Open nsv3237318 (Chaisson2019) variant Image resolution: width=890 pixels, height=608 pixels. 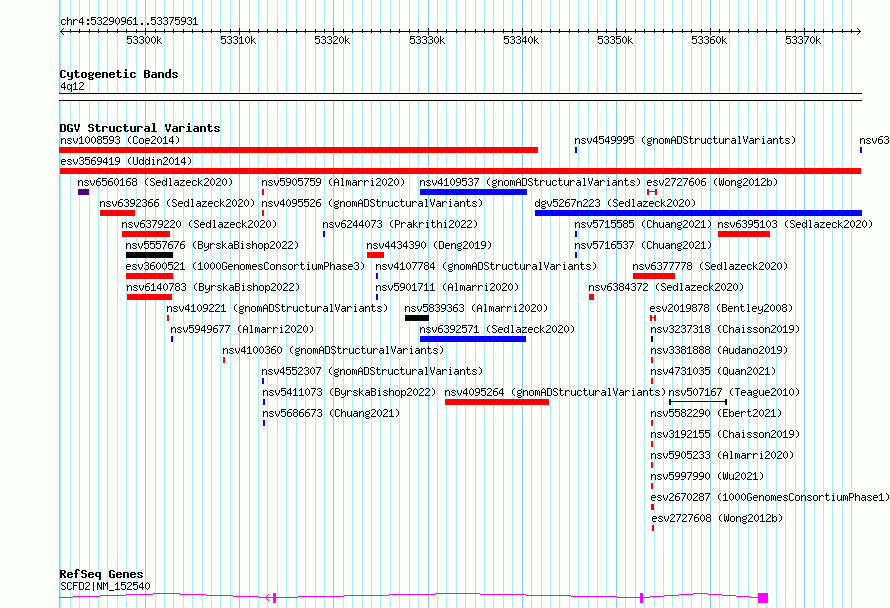[x=725, y=329]
